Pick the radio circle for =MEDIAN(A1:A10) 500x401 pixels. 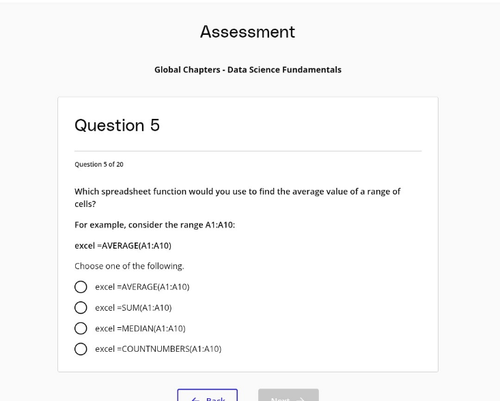(81, 328)
